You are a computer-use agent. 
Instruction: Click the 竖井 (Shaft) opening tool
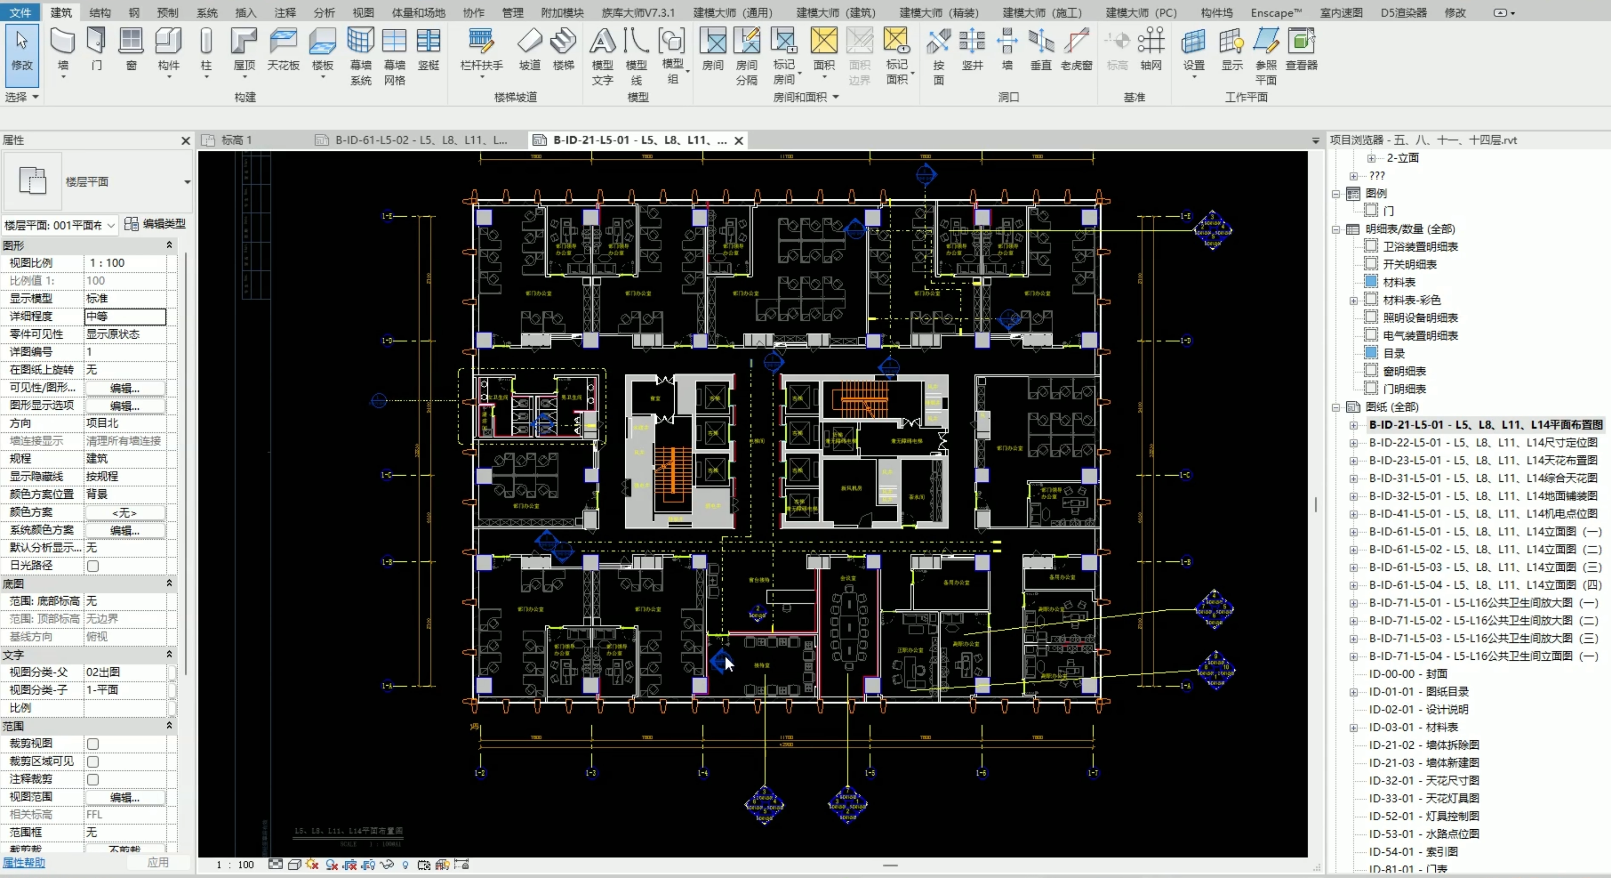(972, 48)
